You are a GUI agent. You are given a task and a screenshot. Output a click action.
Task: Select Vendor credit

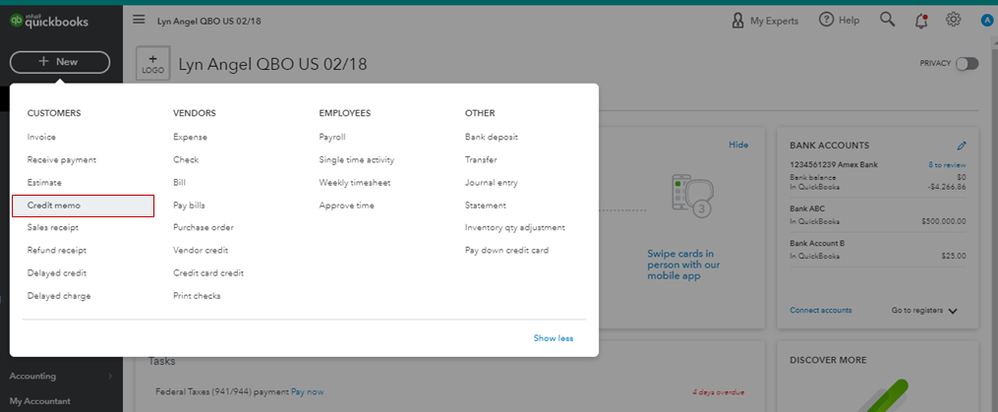(x=200, y=250)
